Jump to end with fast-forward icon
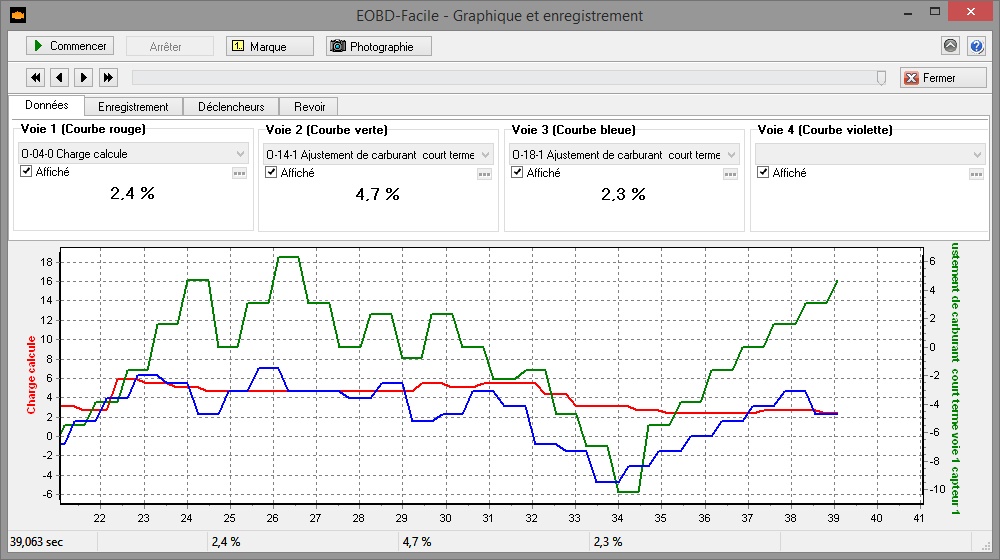 (x=108, y=77)
